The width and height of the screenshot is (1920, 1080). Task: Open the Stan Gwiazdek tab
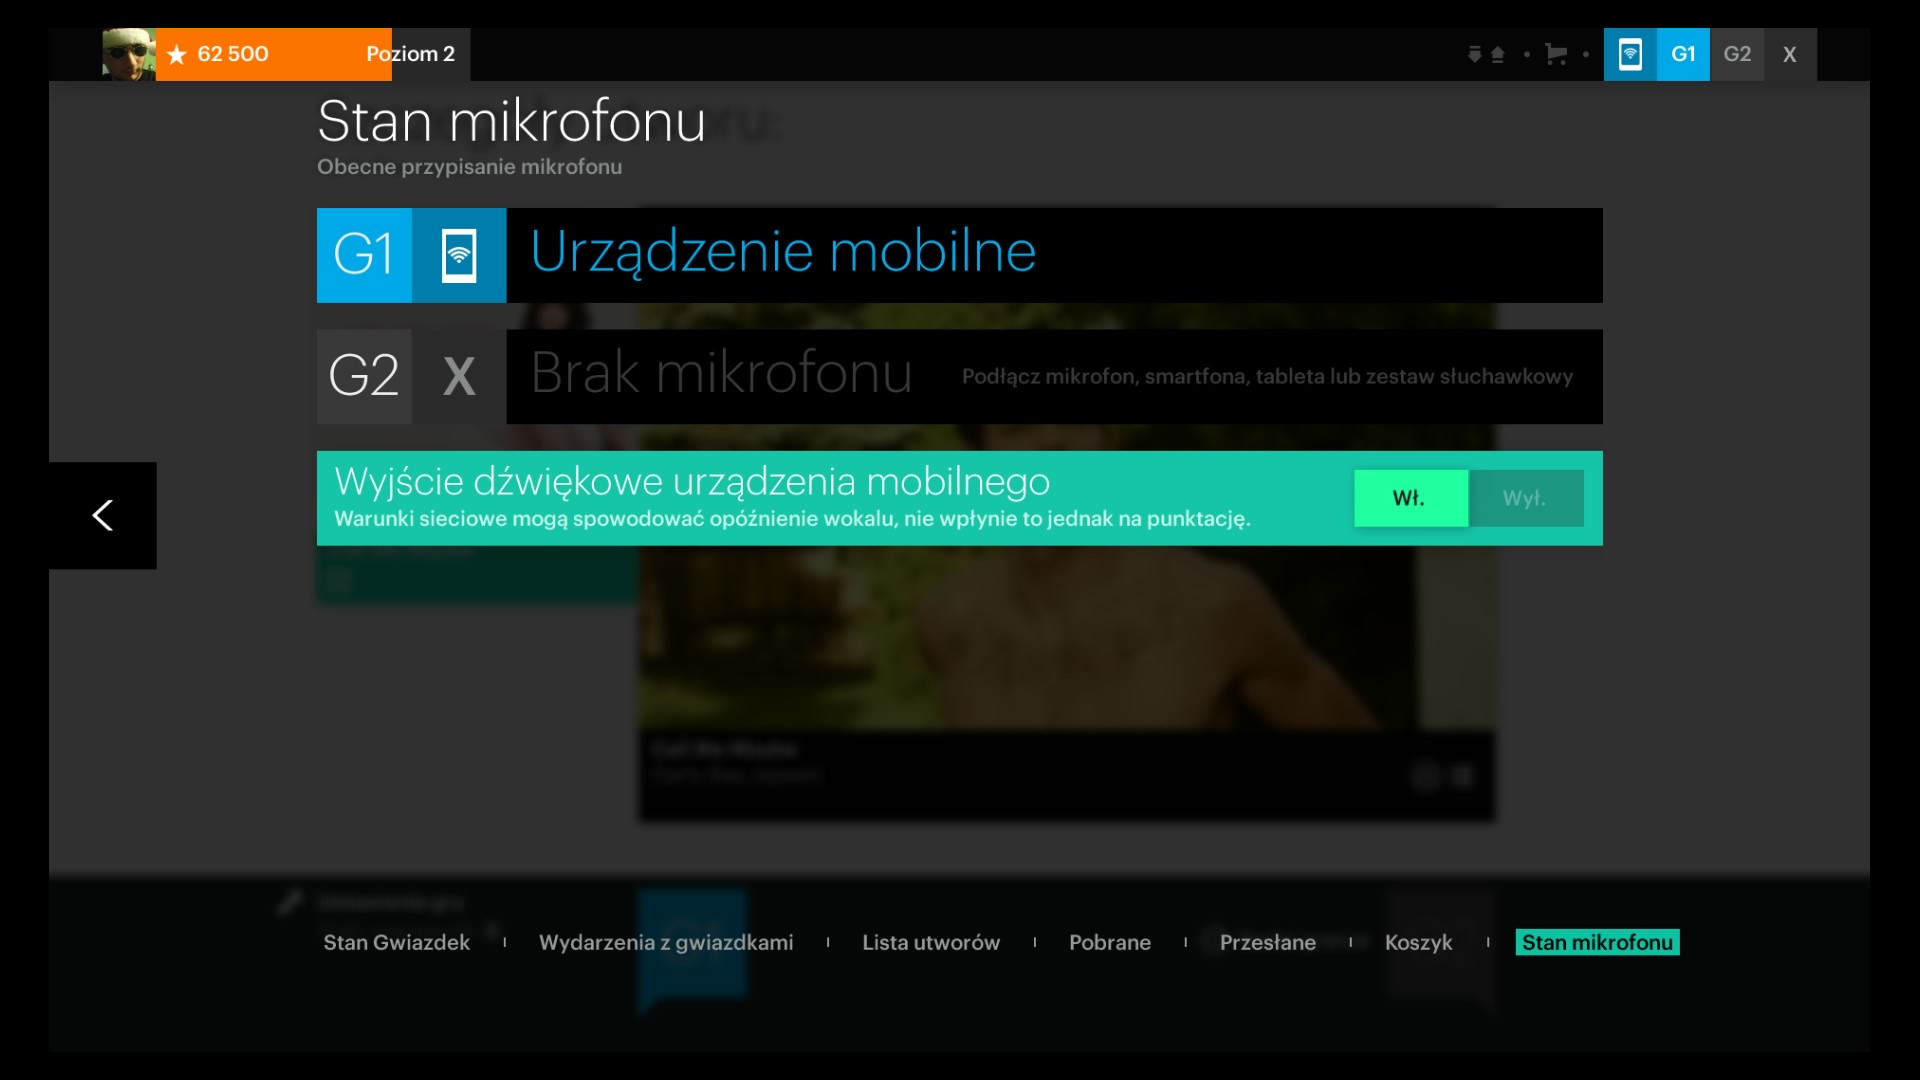[x=396, y=942]
